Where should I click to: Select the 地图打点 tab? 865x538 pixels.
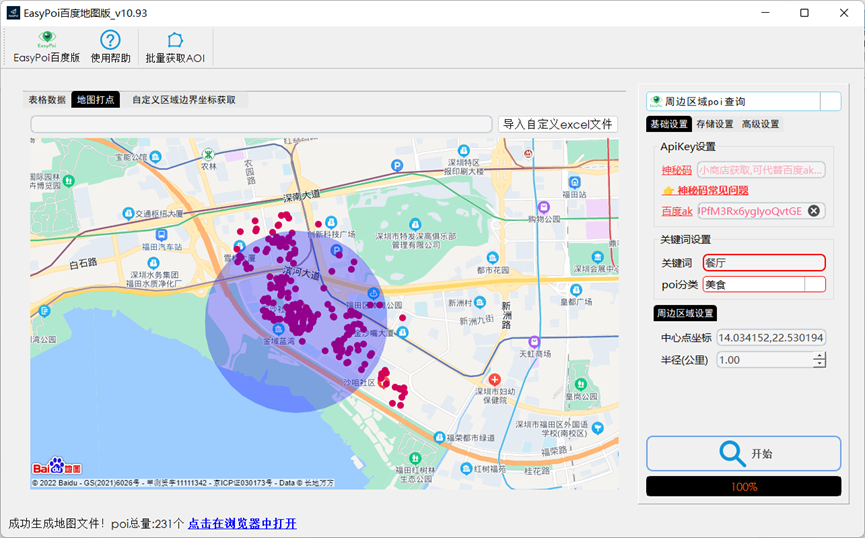tap(95, 100)
